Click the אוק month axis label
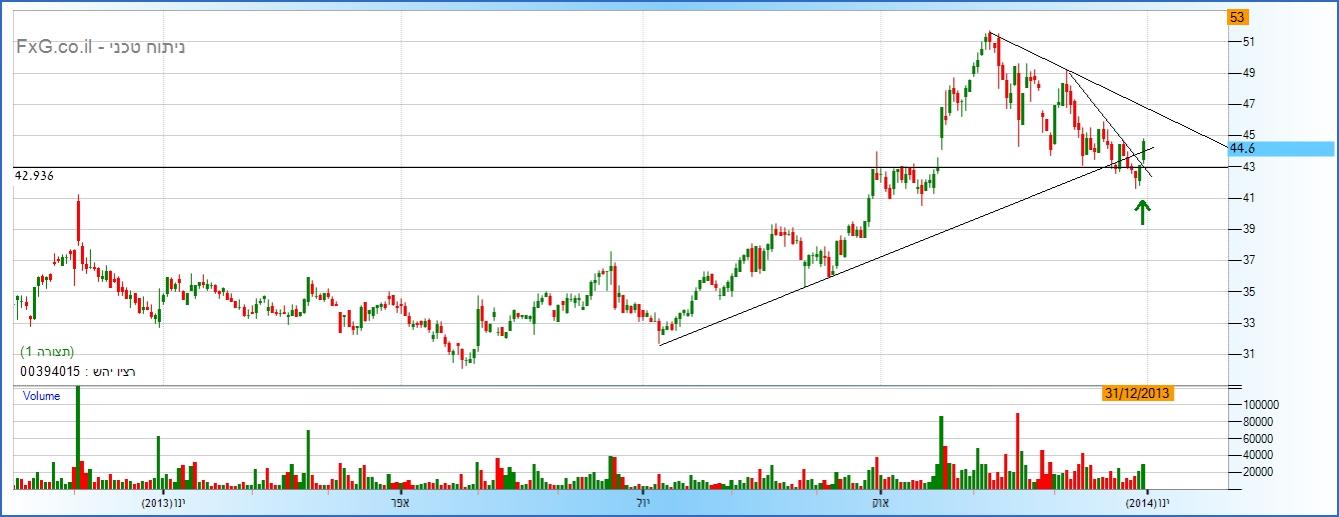This screenshot has width=1339, height=517. click(x=880, y=502)
